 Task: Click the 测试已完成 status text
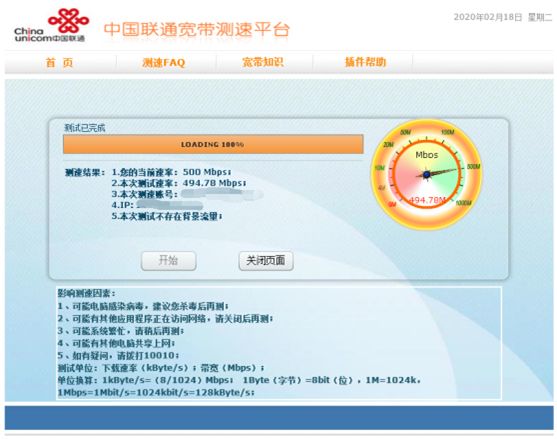(85, 128)
